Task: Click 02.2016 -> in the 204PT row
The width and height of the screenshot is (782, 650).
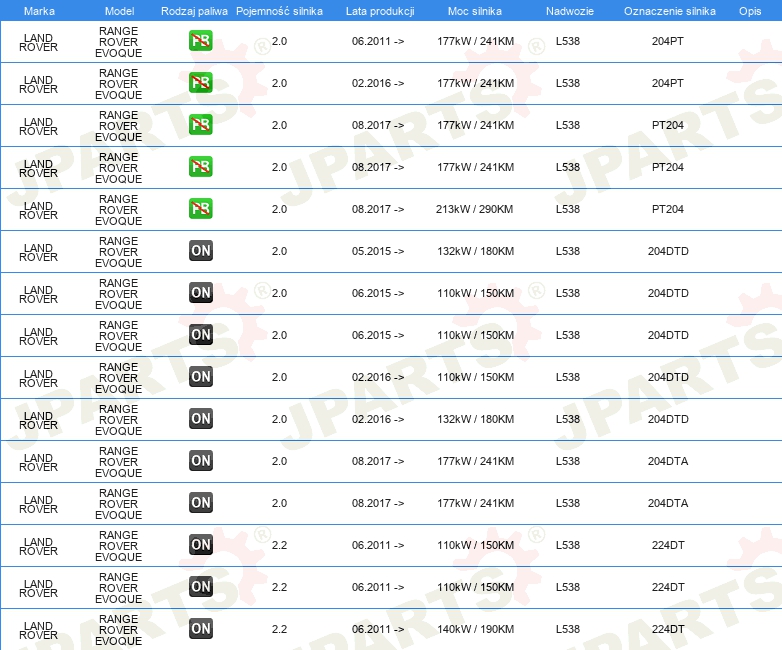Action: [x=378, y=83]
